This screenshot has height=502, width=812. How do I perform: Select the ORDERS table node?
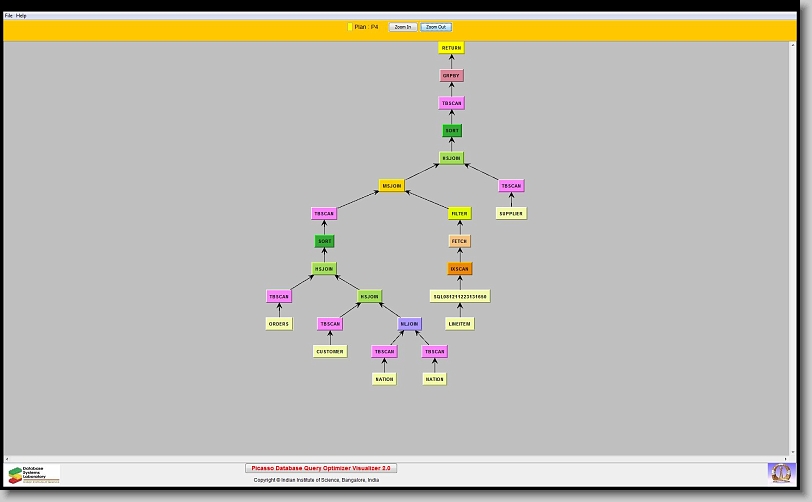pyautogui.click(x=279, y=324)
